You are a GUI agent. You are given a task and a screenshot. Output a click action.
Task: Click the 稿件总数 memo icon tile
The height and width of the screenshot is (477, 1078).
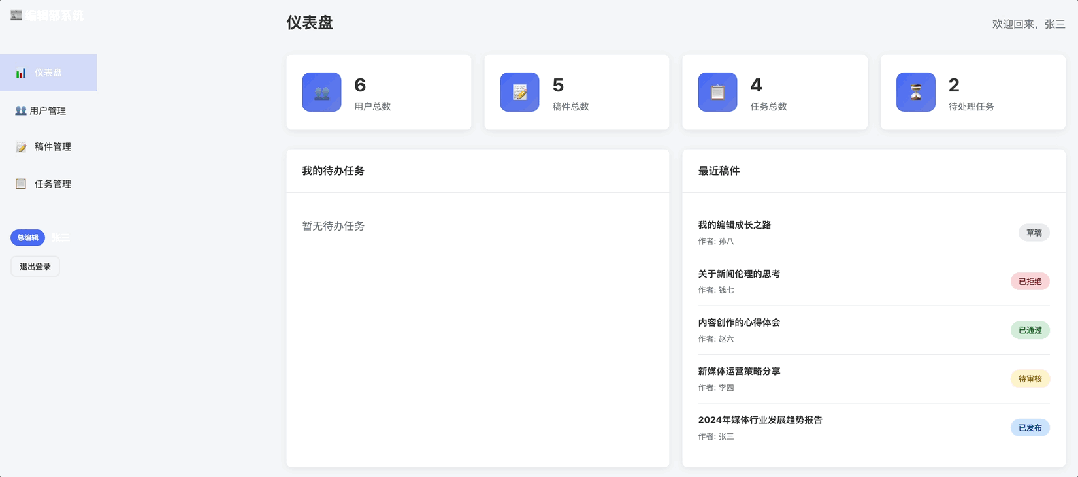click(519, 92)
